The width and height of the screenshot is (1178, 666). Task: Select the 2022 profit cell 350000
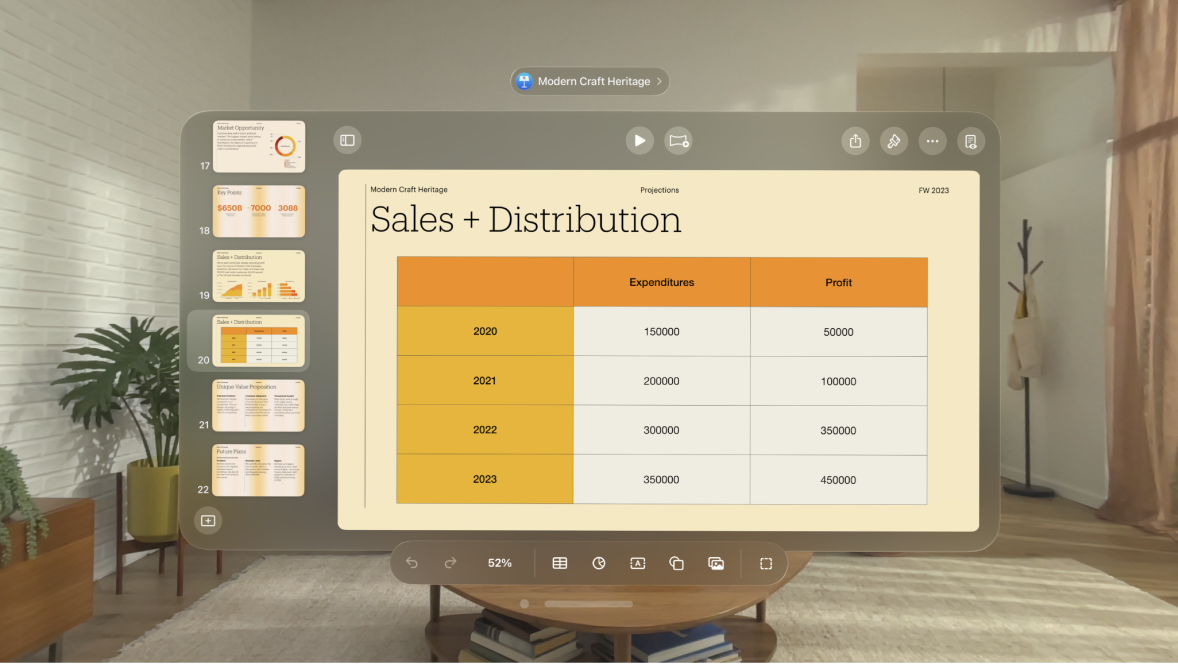tap(838, 431)
